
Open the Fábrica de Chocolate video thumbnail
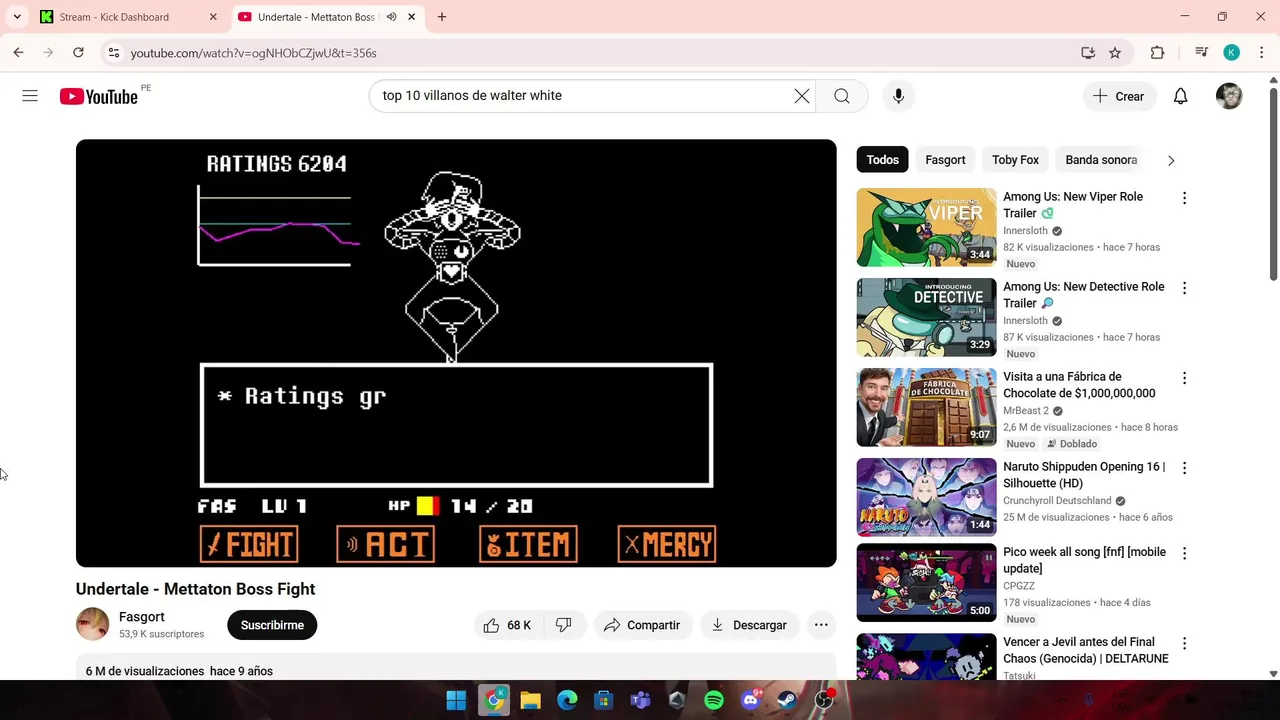point(926,407)
